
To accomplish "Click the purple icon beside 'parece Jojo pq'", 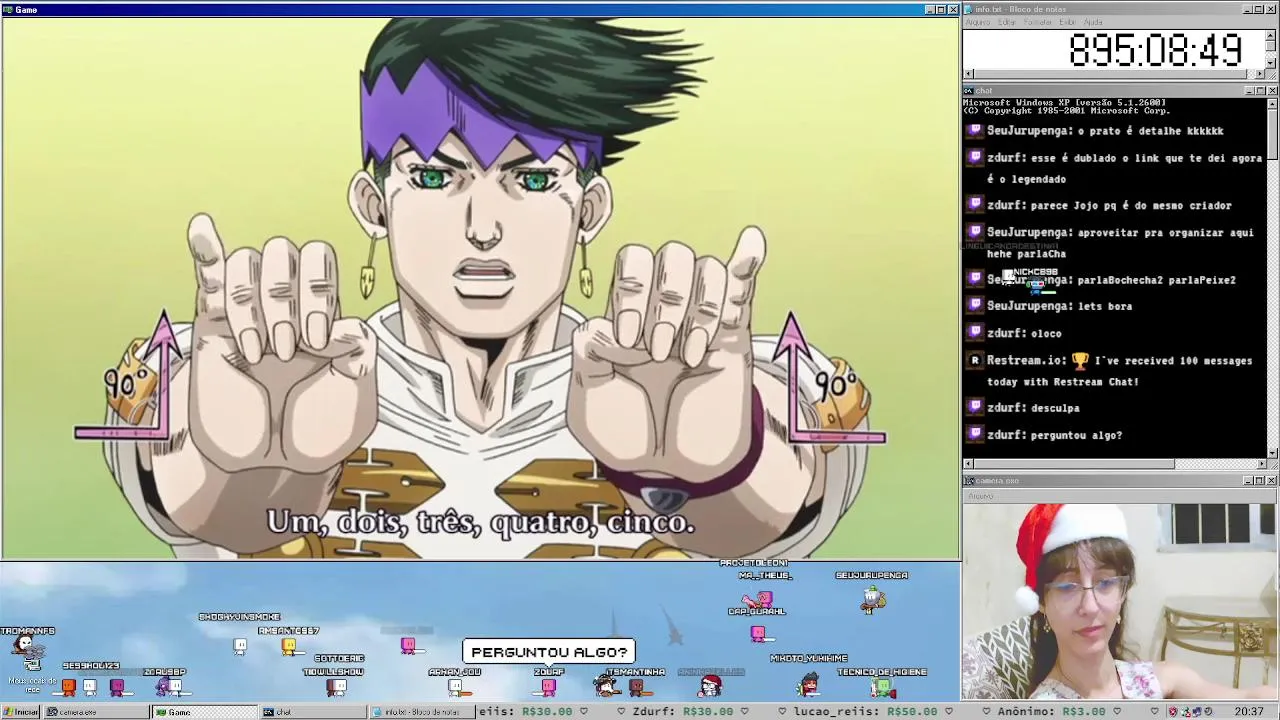I will (x=975, y=204).
